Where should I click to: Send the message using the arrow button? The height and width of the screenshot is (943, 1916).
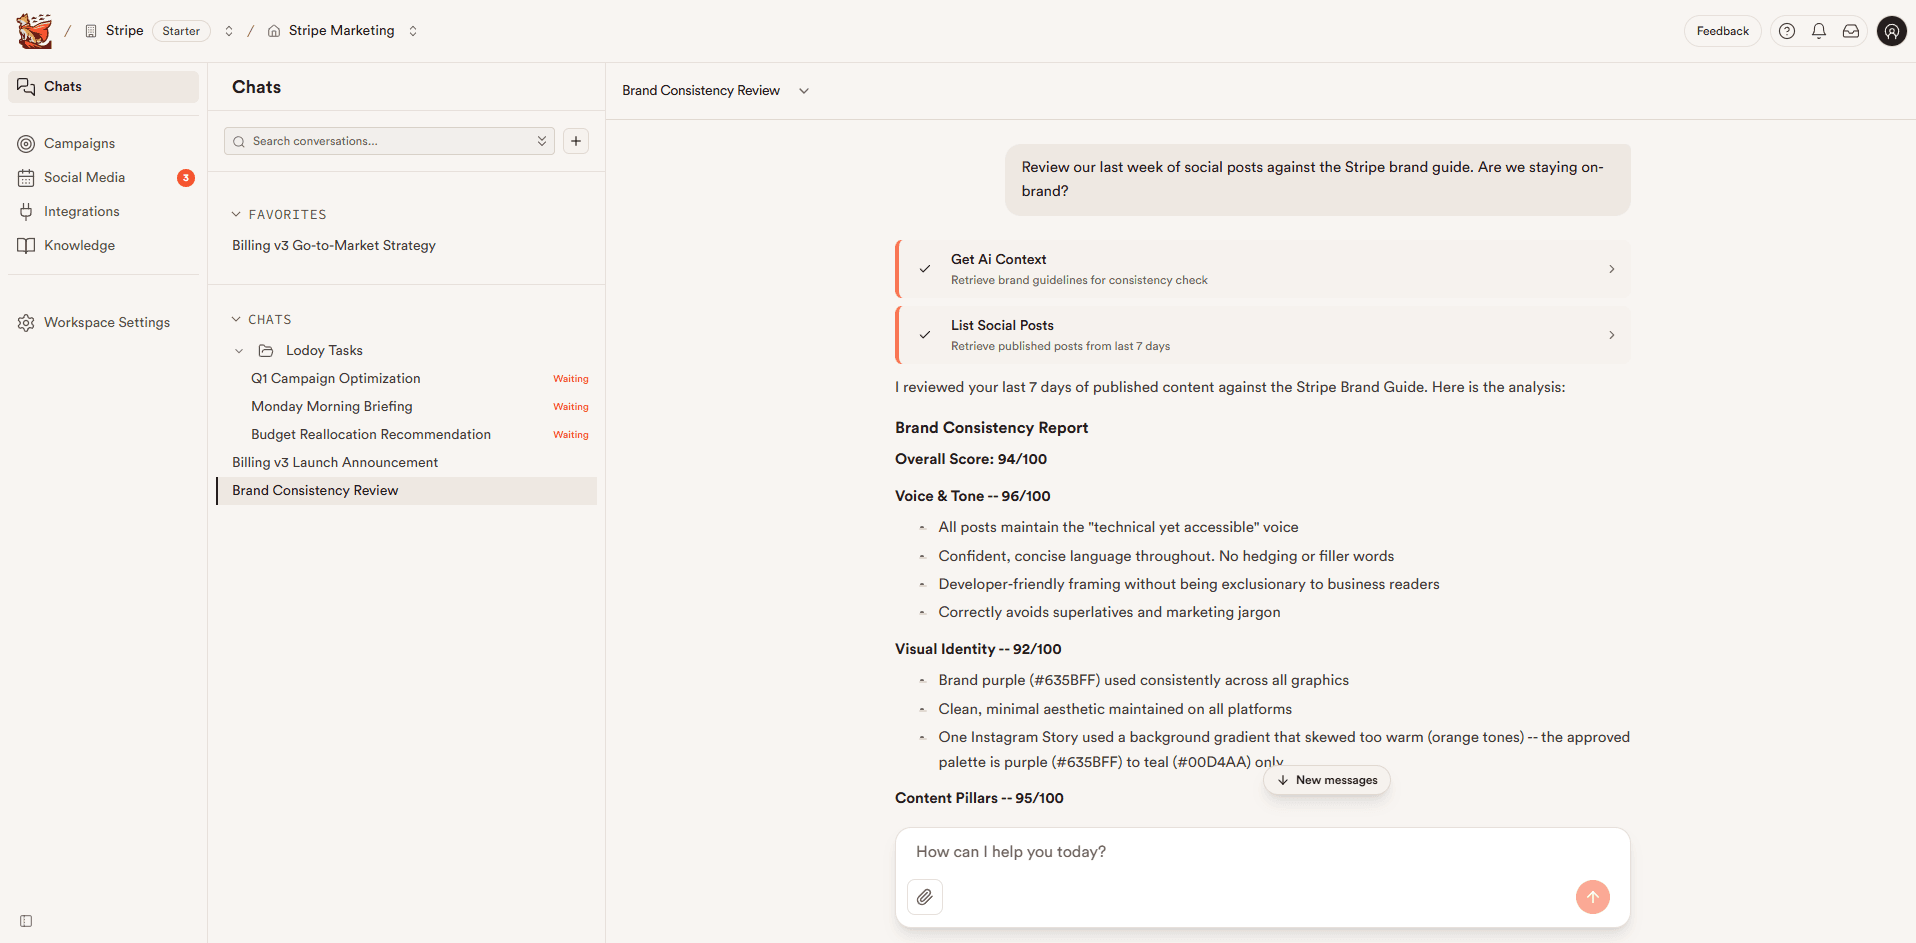[1593, 896]
